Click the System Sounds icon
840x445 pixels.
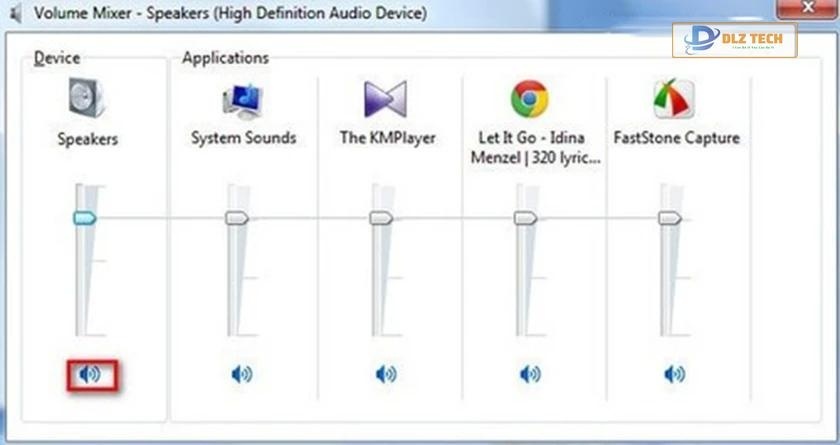(x=241, y=100)
